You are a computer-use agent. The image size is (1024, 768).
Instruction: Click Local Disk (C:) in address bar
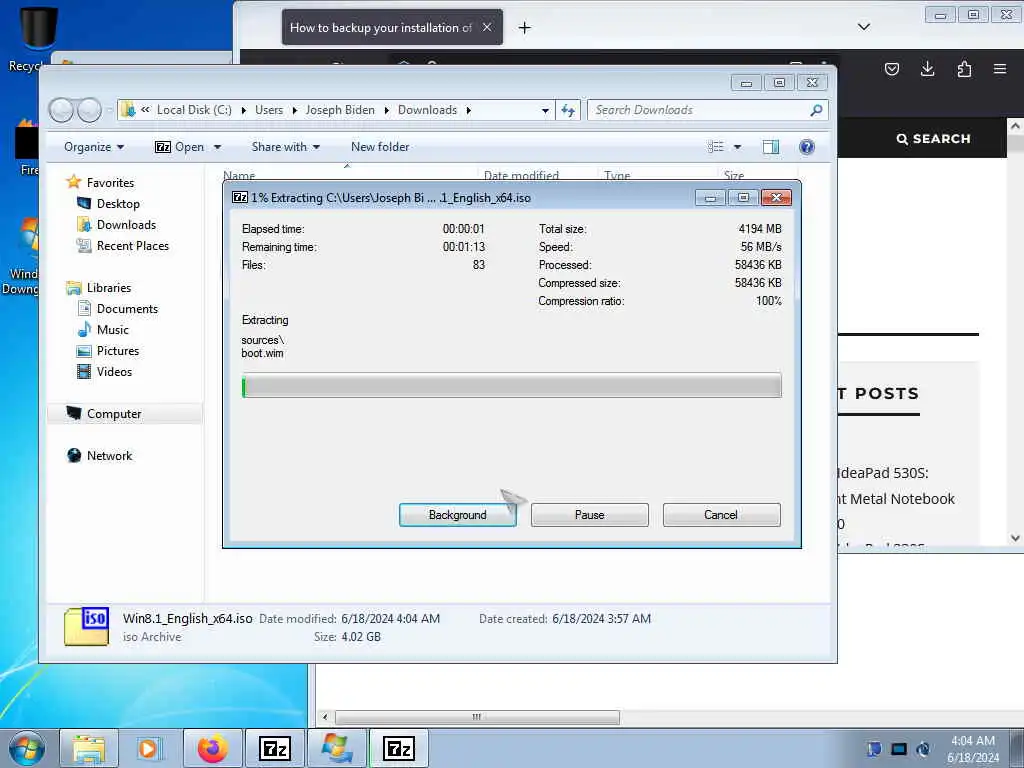coord(194,110)
